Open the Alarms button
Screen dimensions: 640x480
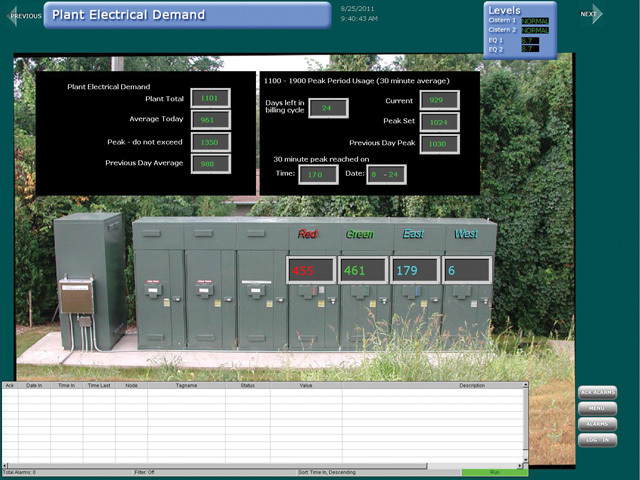pos(597,424)
